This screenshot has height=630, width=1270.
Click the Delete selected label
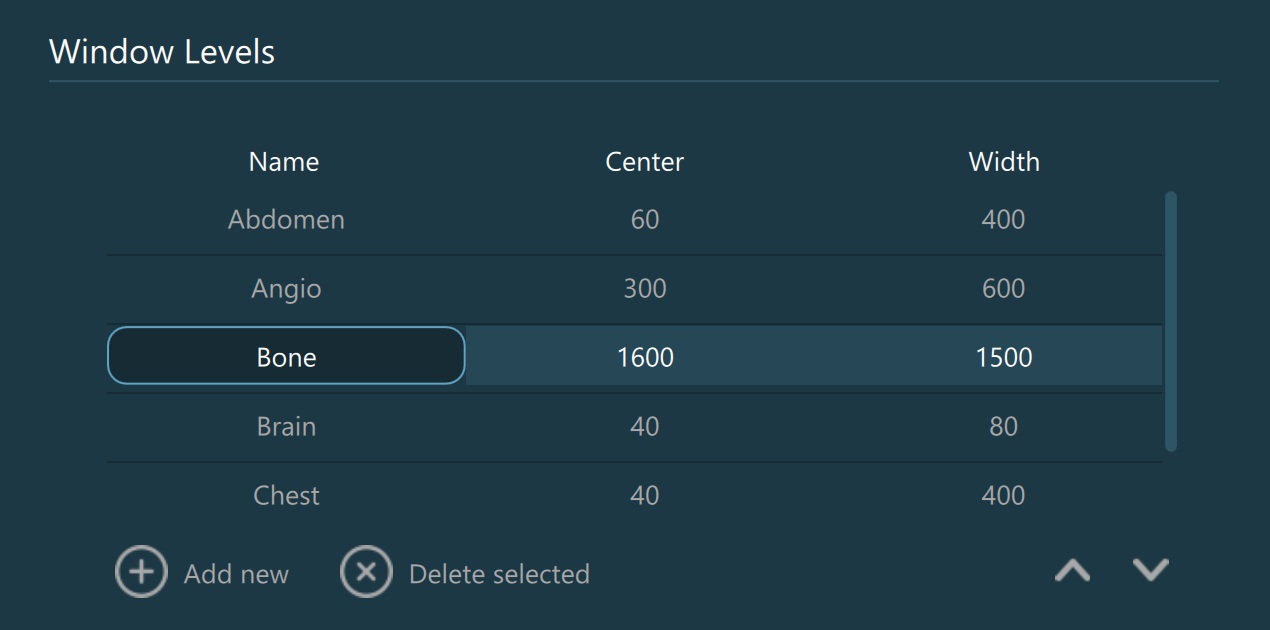click(499, 574)
